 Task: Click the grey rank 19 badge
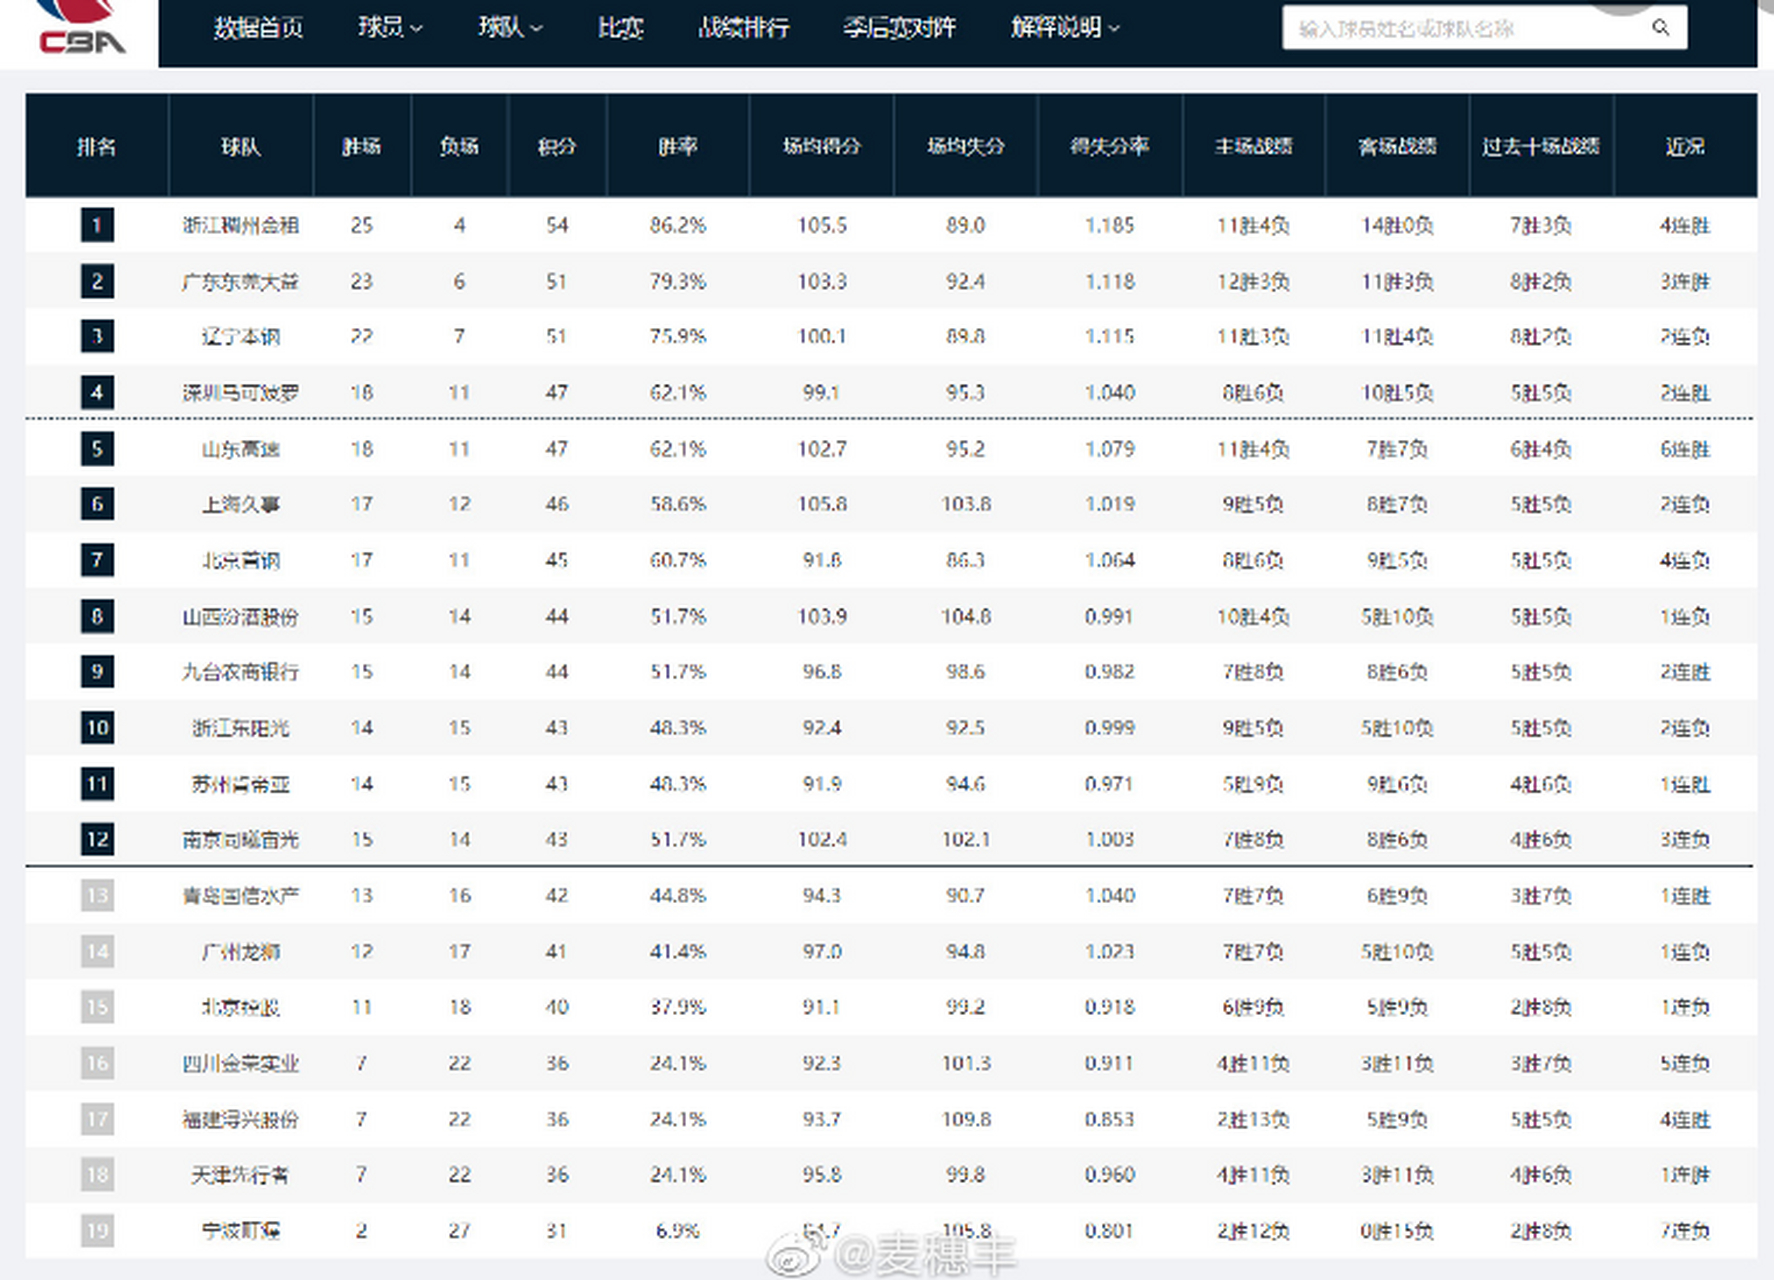click(x=97, y=1230)
